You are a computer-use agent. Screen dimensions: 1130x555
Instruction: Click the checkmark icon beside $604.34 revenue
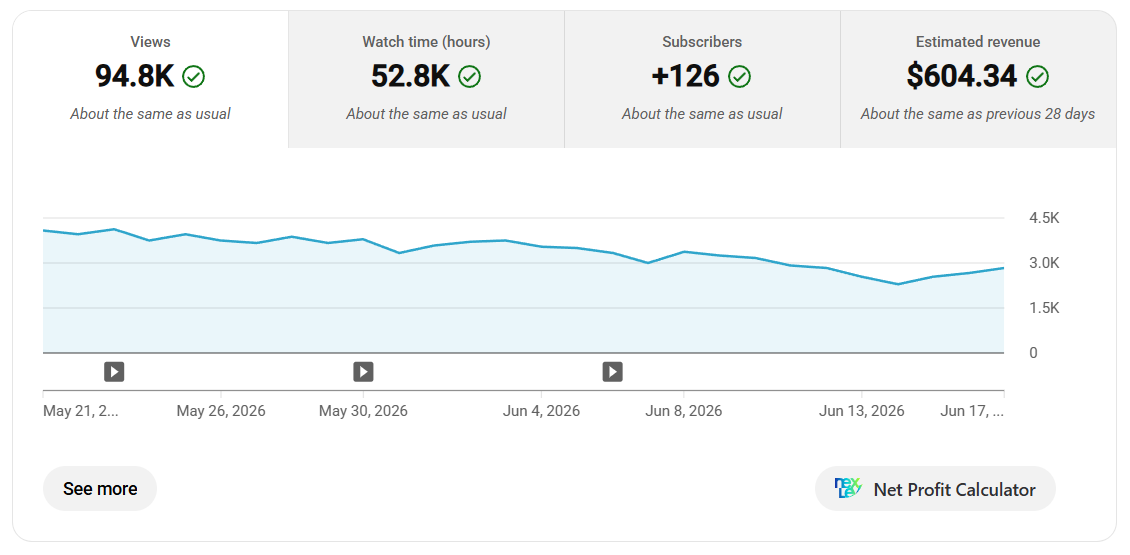(x=1037, y=76)
